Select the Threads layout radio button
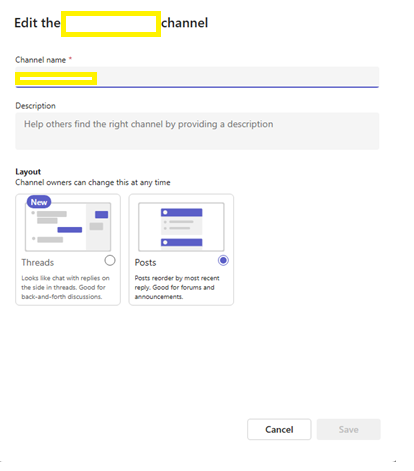414x471 pixels. point(110,260)
